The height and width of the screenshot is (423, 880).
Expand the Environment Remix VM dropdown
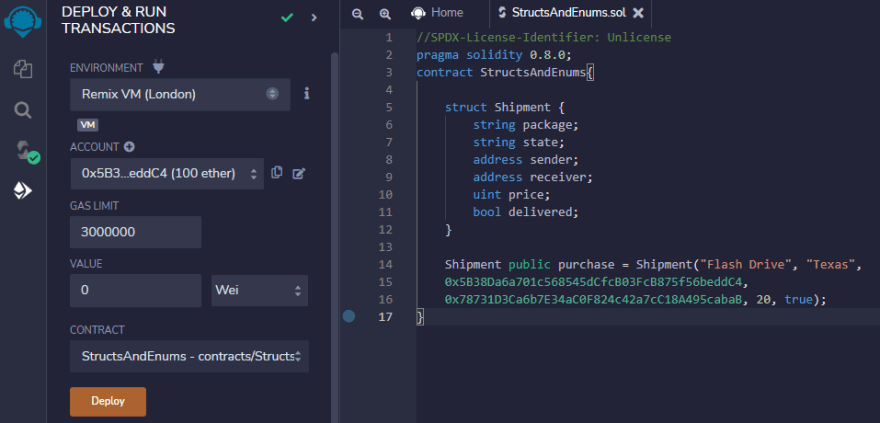click(180, 94)
